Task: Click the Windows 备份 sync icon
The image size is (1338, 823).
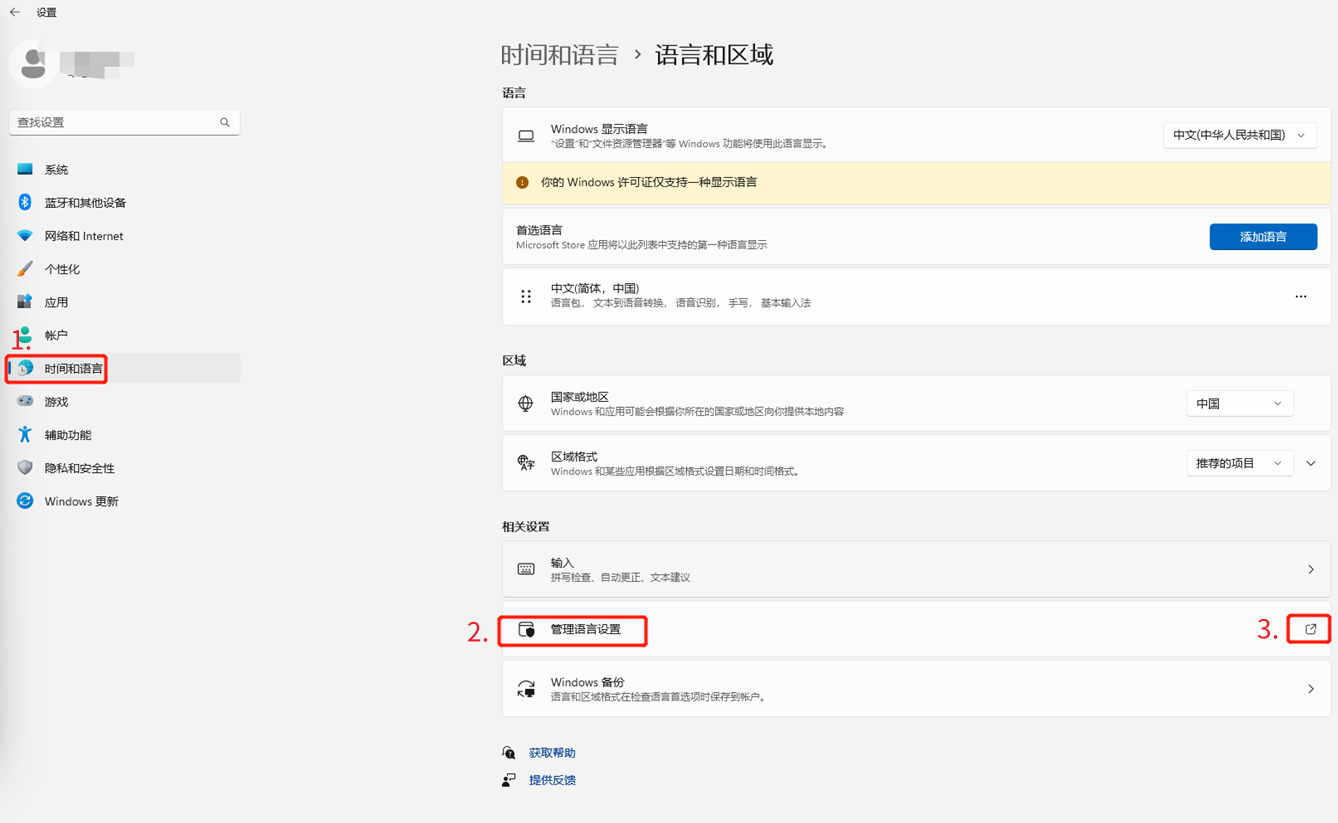Action: 526,689
